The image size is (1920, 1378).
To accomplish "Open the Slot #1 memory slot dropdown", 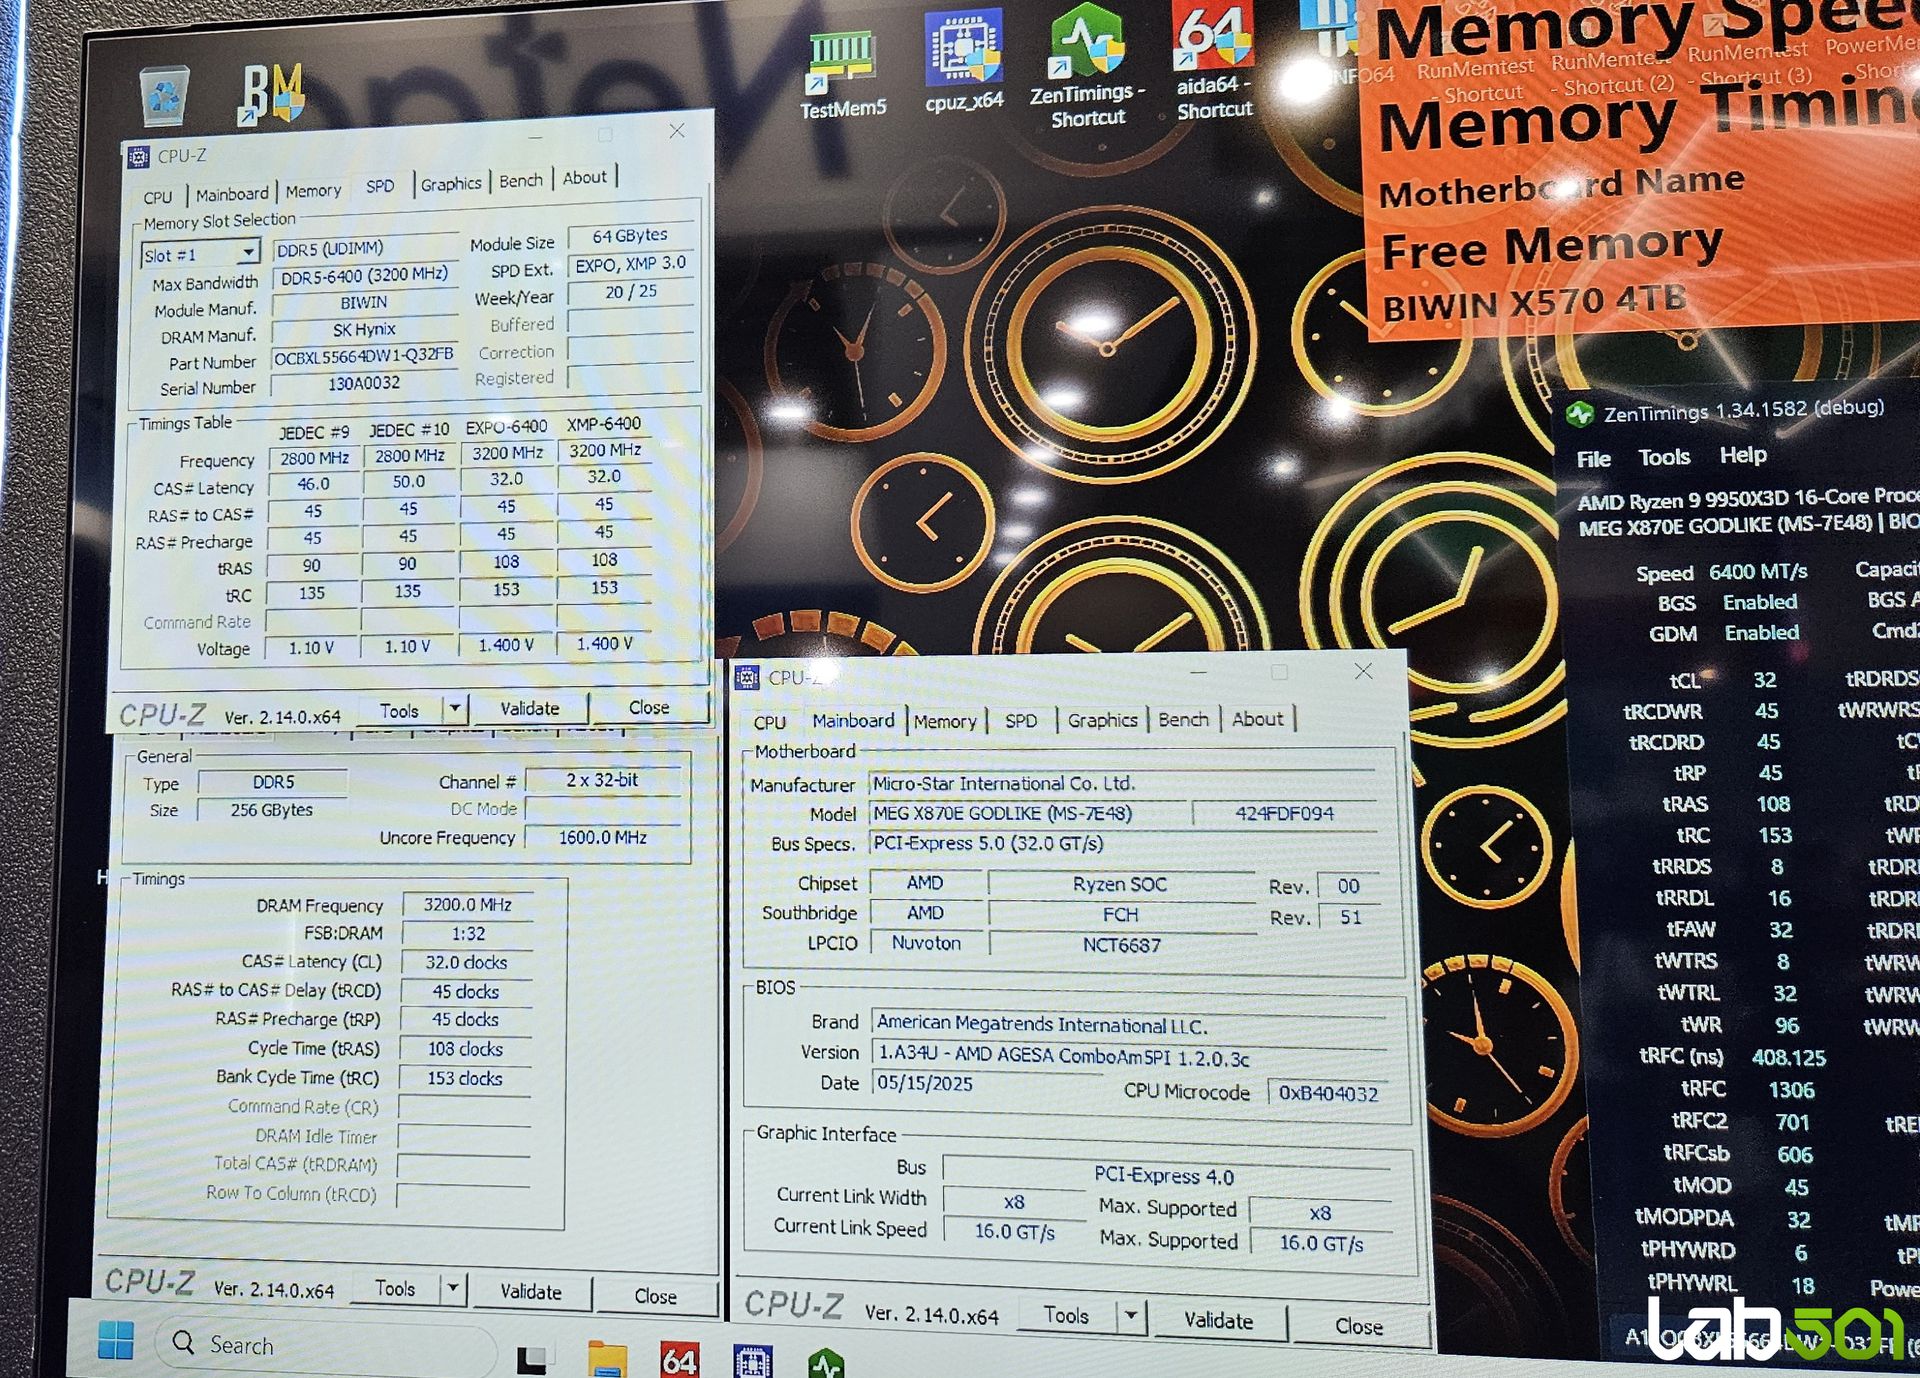I will click(x=200, y=254).
